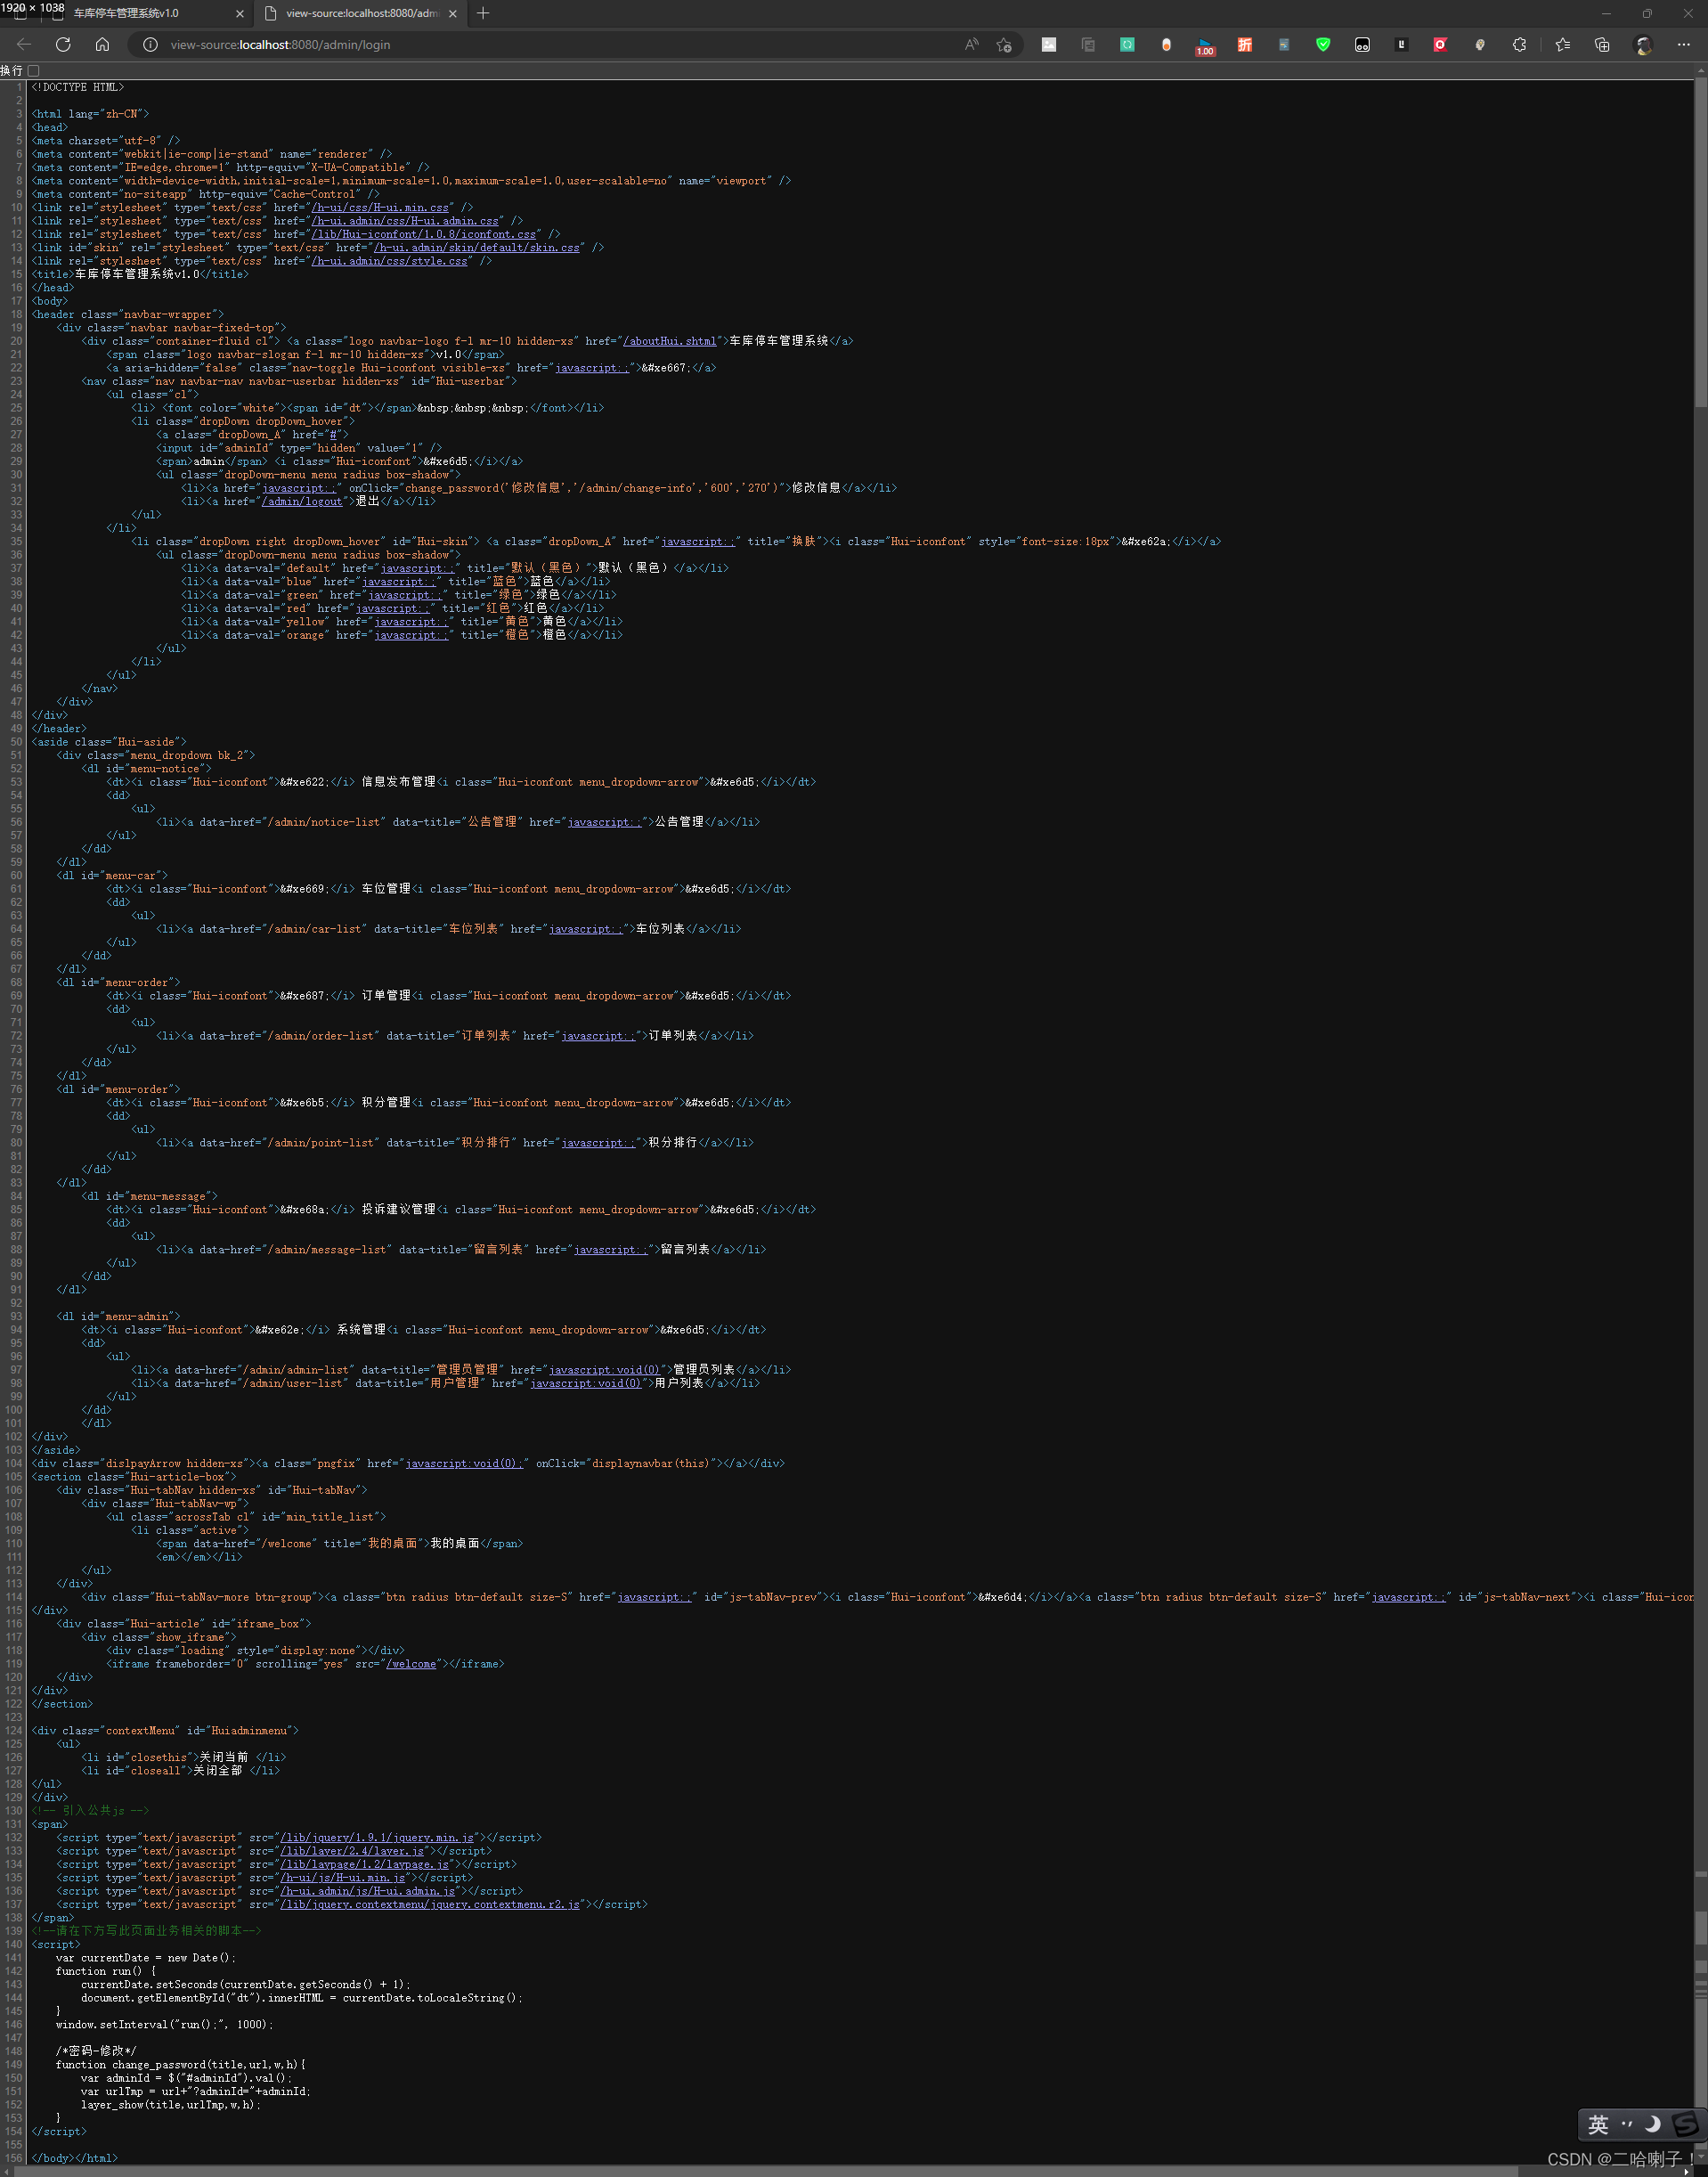Click the title text 车库停车管理系统v1.0 in source
The width and height of the screenshot is (1708, 2177).
click(137, 274)
